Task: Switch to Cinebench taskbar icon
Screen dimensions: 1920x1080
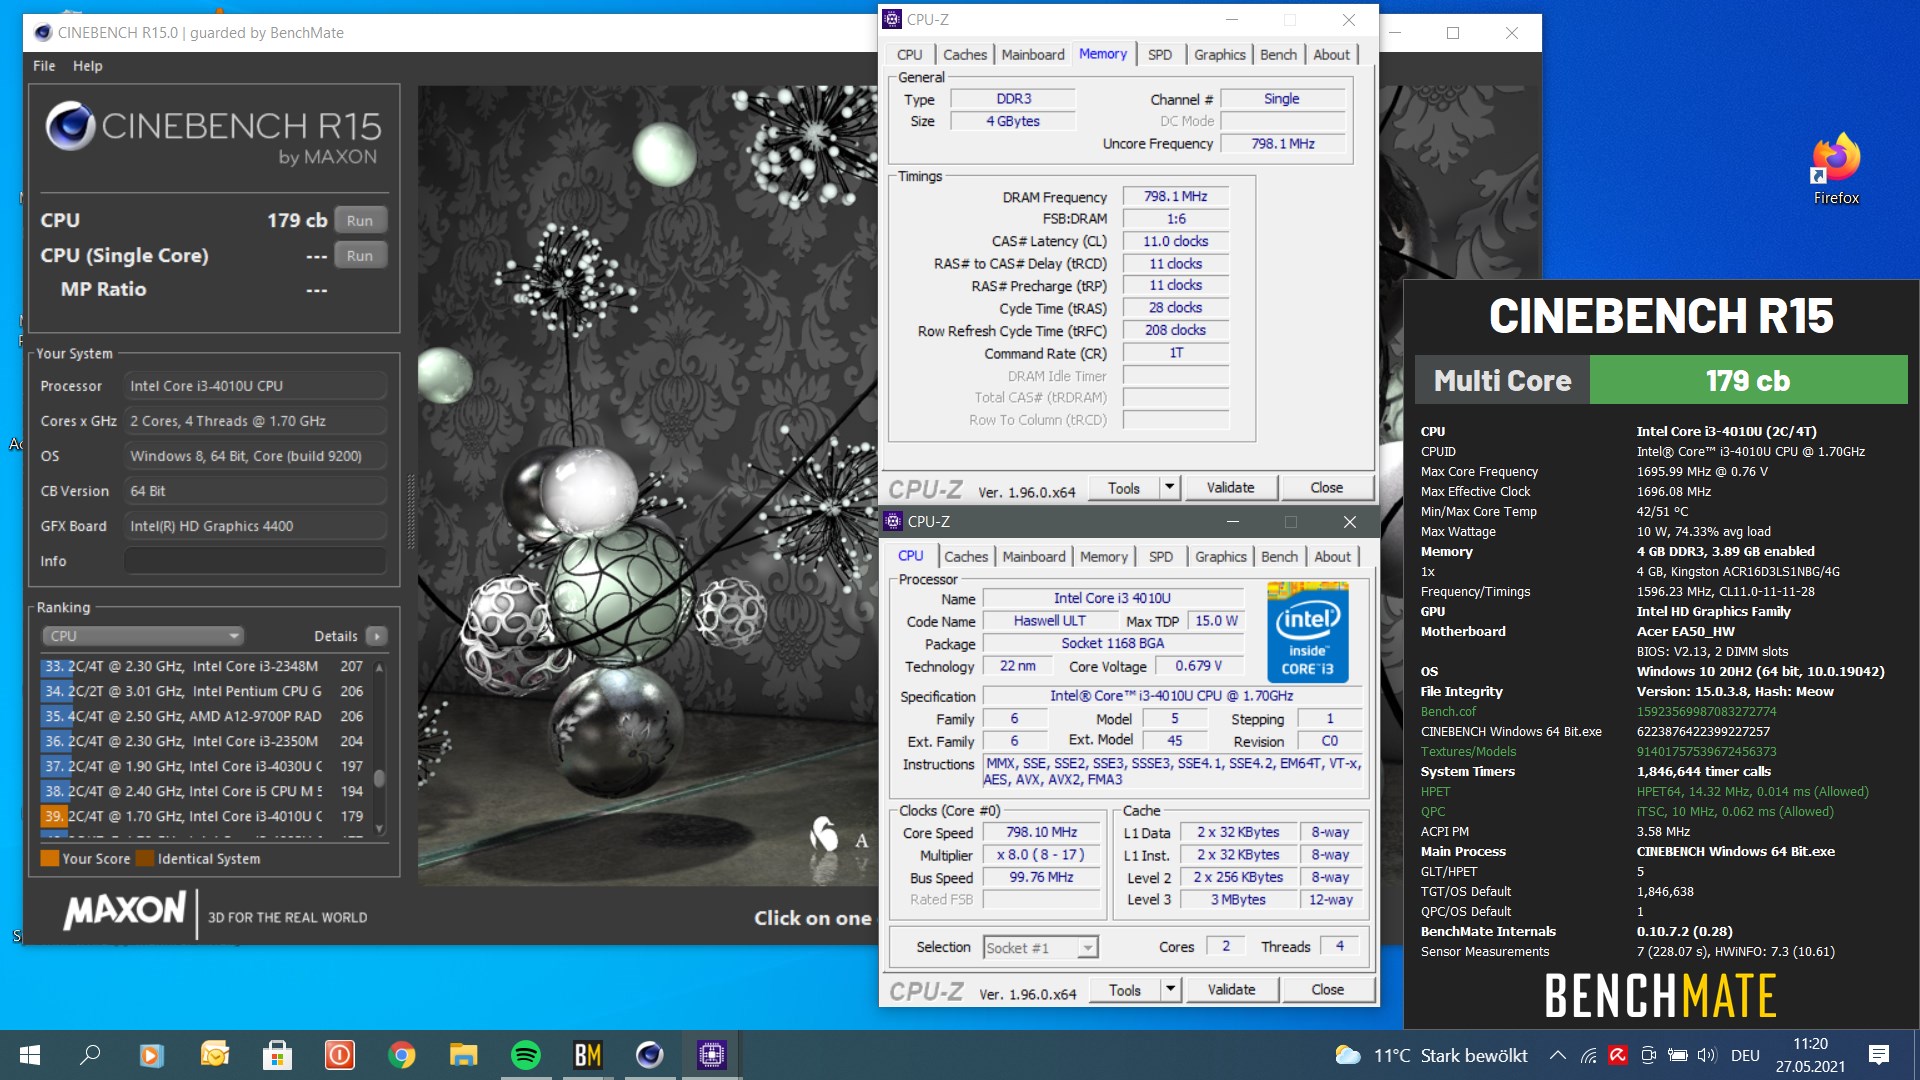Action: pyautogui.click(x=650, y=1055)
